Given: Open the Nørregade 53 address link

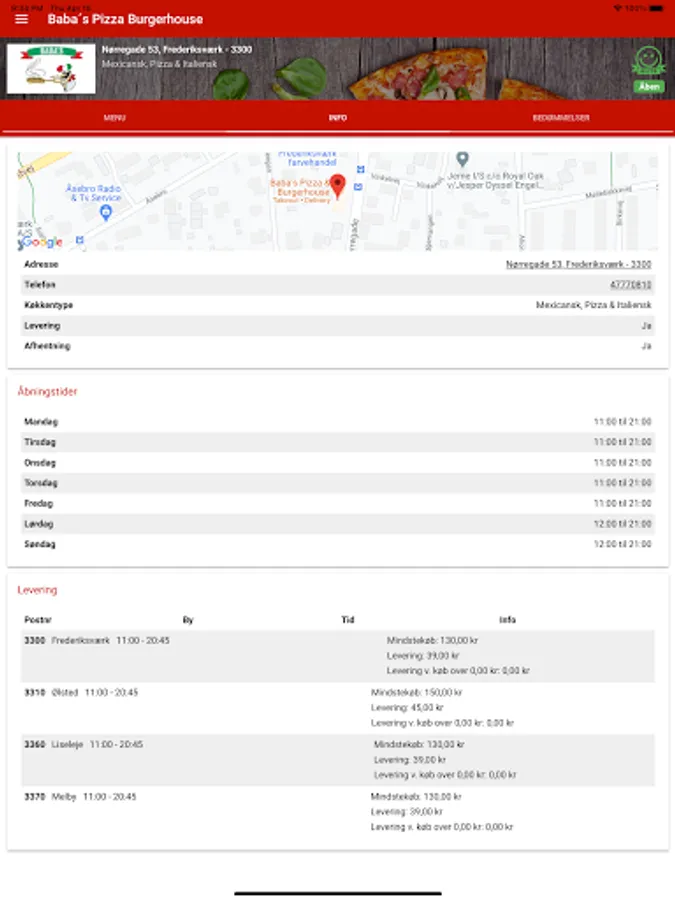Looking at the screenshot, I should [x=578, y=264].
